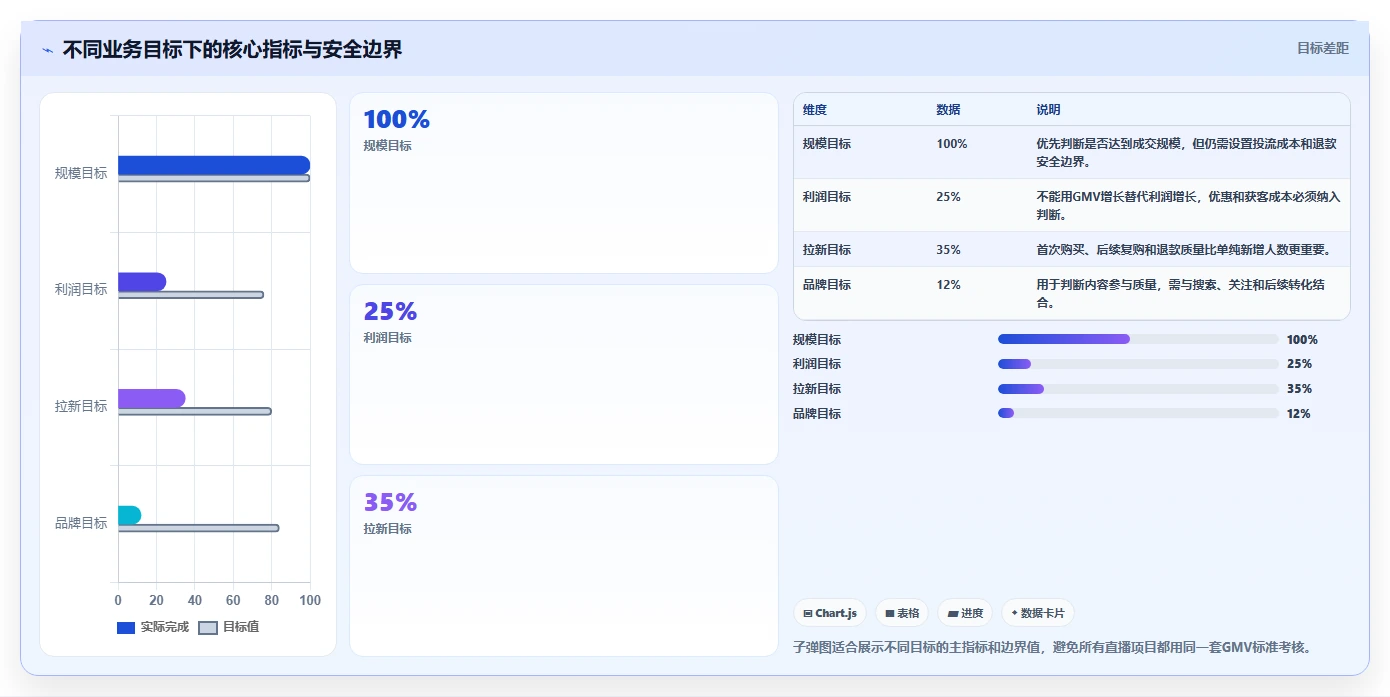Click the 12% cell in the table's 品牌目标 row
The image size is (1390, 697).
[x=948, y=285]
